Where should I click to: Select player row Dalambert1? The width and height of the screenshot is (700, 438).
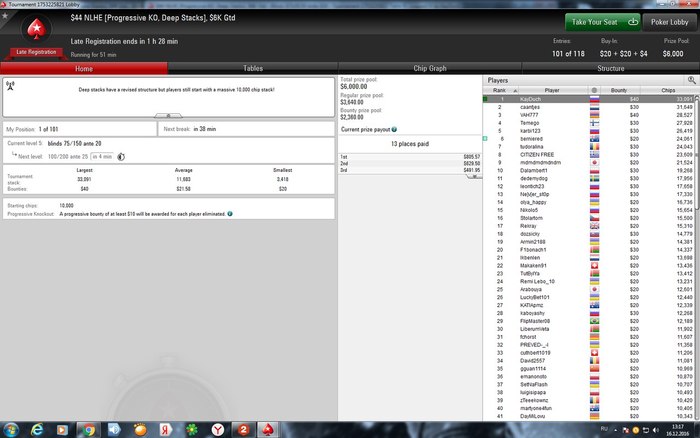[x=588, y=171]
